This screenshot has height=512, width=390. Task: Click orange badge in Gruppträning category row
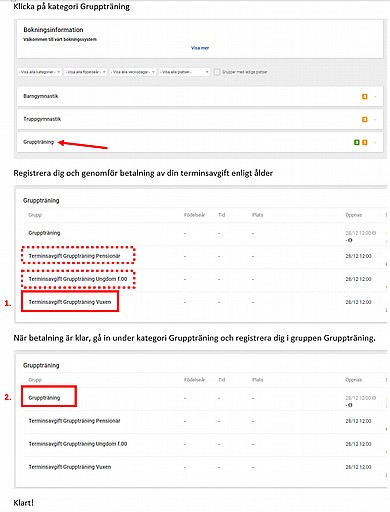(365, 142)
